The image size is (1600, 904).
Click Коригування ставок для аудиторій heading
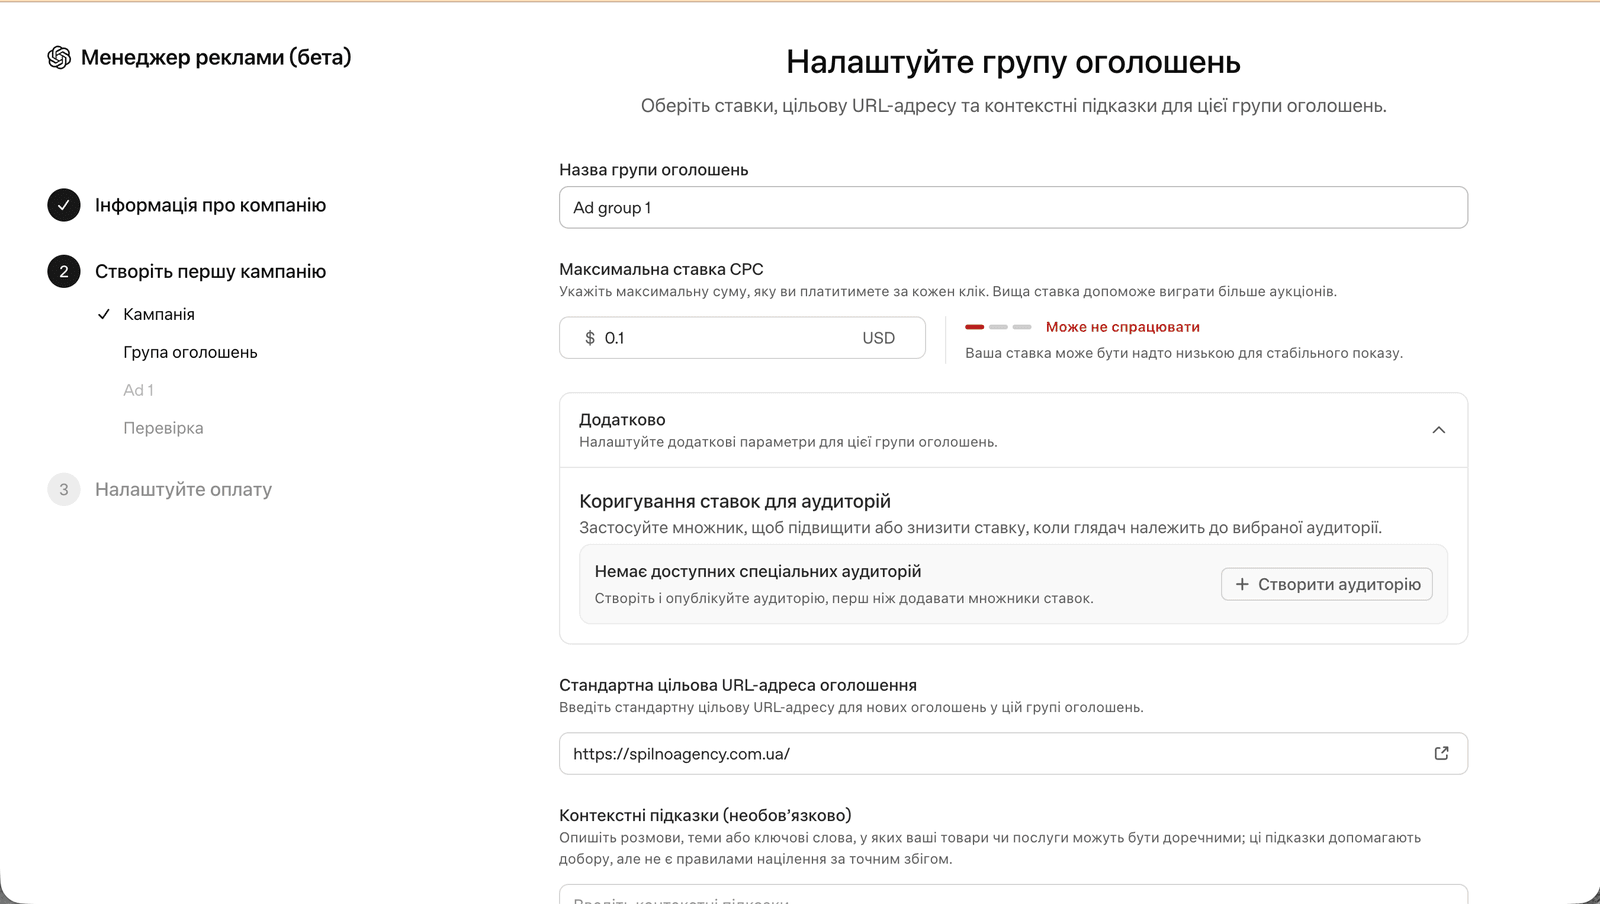point(735,501)
